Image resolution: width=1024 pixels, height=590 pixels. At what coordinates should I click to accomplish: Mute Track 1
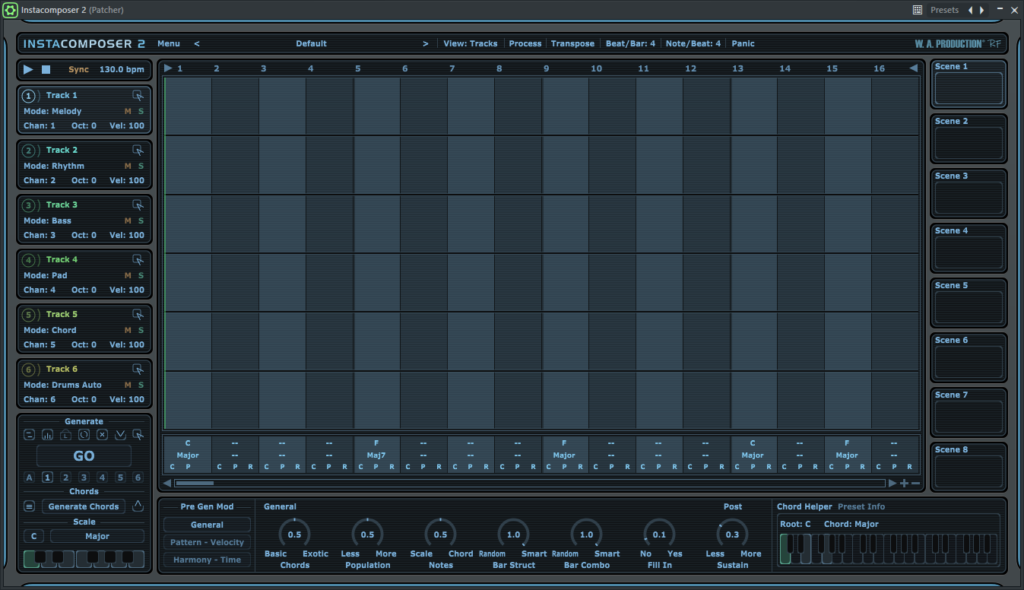tap(127, 111)
